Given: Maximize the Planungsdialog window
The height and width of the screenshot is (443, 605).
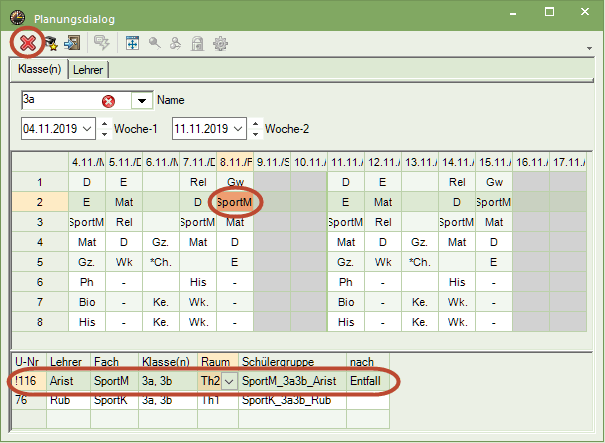Looking at the screenshot, I should point(549,12).
